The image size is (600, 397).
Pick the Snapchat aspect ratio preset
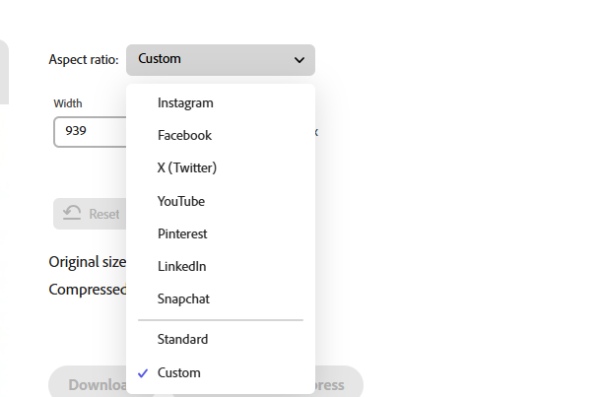point(220,299)
